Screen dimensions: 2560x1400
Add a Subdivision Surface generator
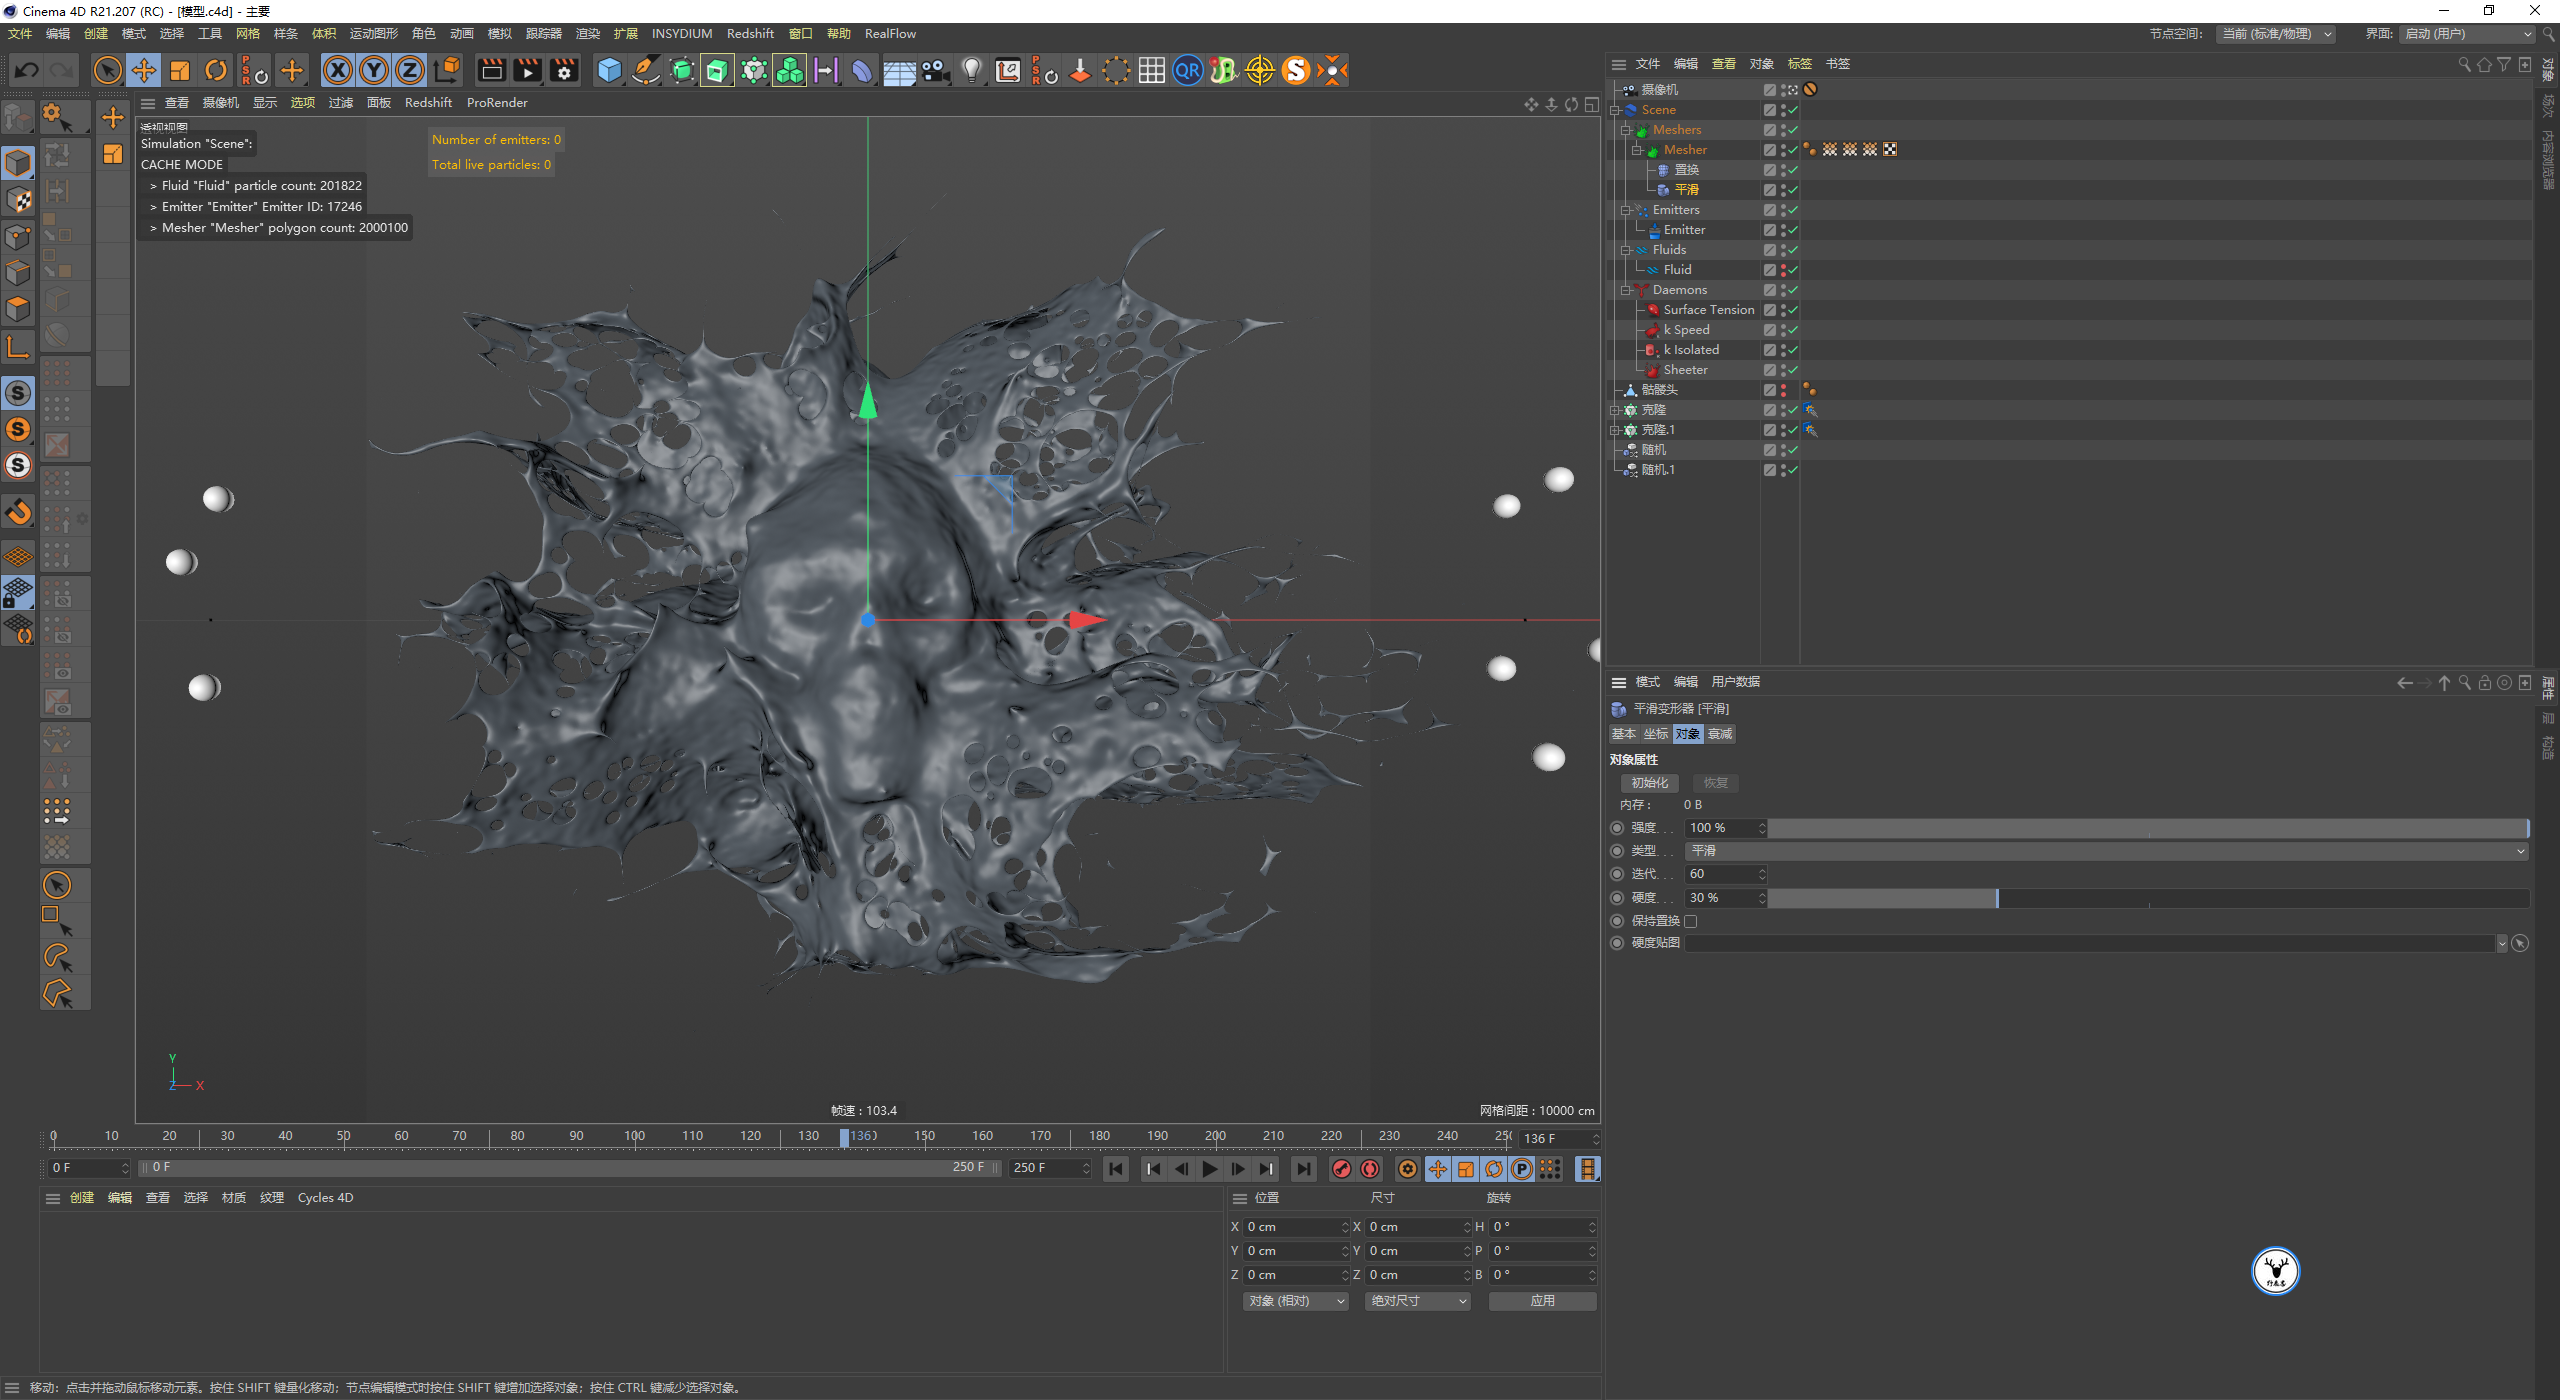click(x=682, y=70)
